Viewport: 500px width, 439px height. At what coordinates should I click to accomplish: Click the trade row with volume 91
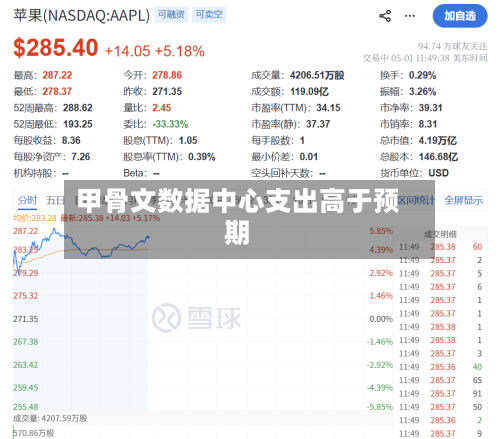tap(440, 394)
